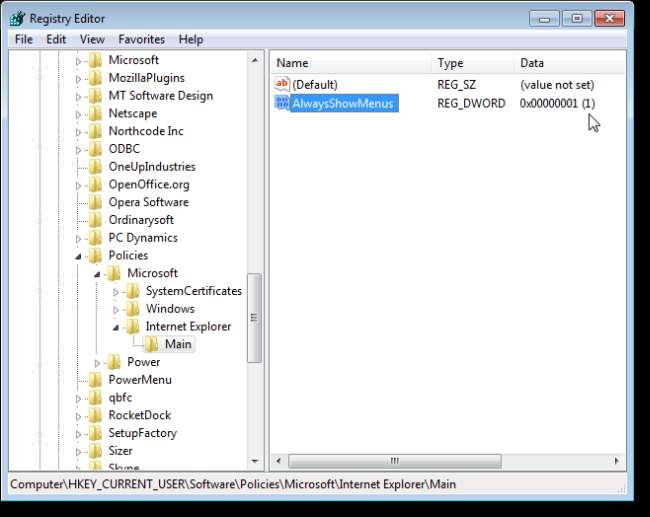The width and height of the screenshot is (650, 517).
Task: Collapse the Internet Explorer key
Action: [116, 328]
